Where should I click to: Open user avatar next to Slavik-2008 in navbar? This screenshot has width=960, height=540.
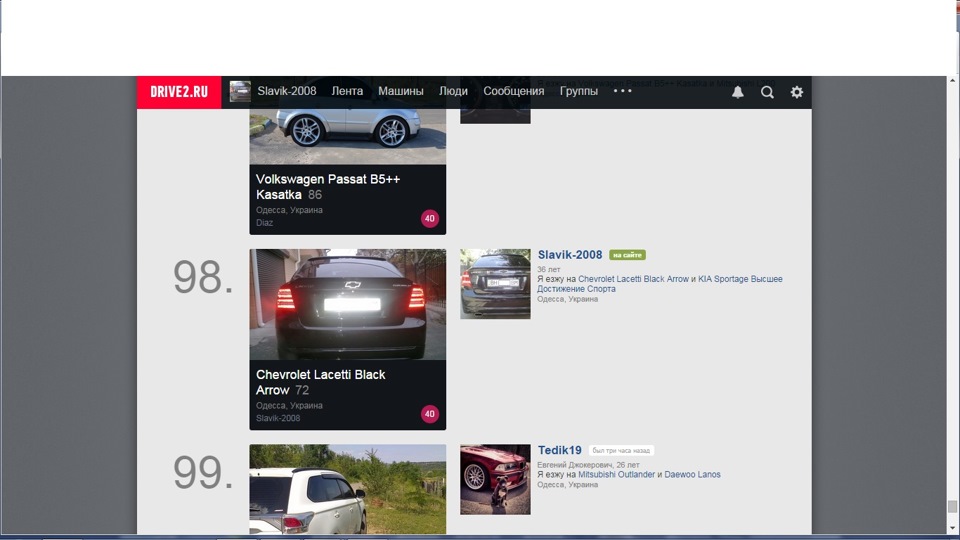(240, 91)
